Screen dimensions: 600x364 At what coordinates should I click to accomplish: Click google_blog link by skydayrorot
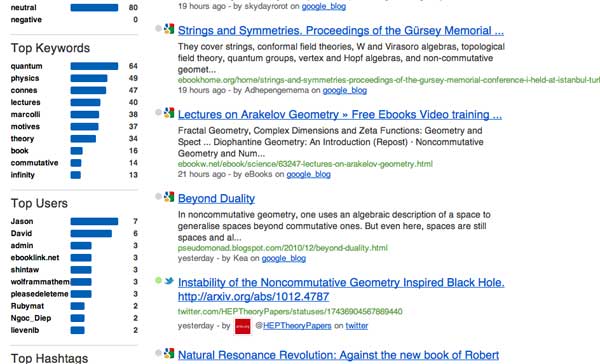point(324,7)
